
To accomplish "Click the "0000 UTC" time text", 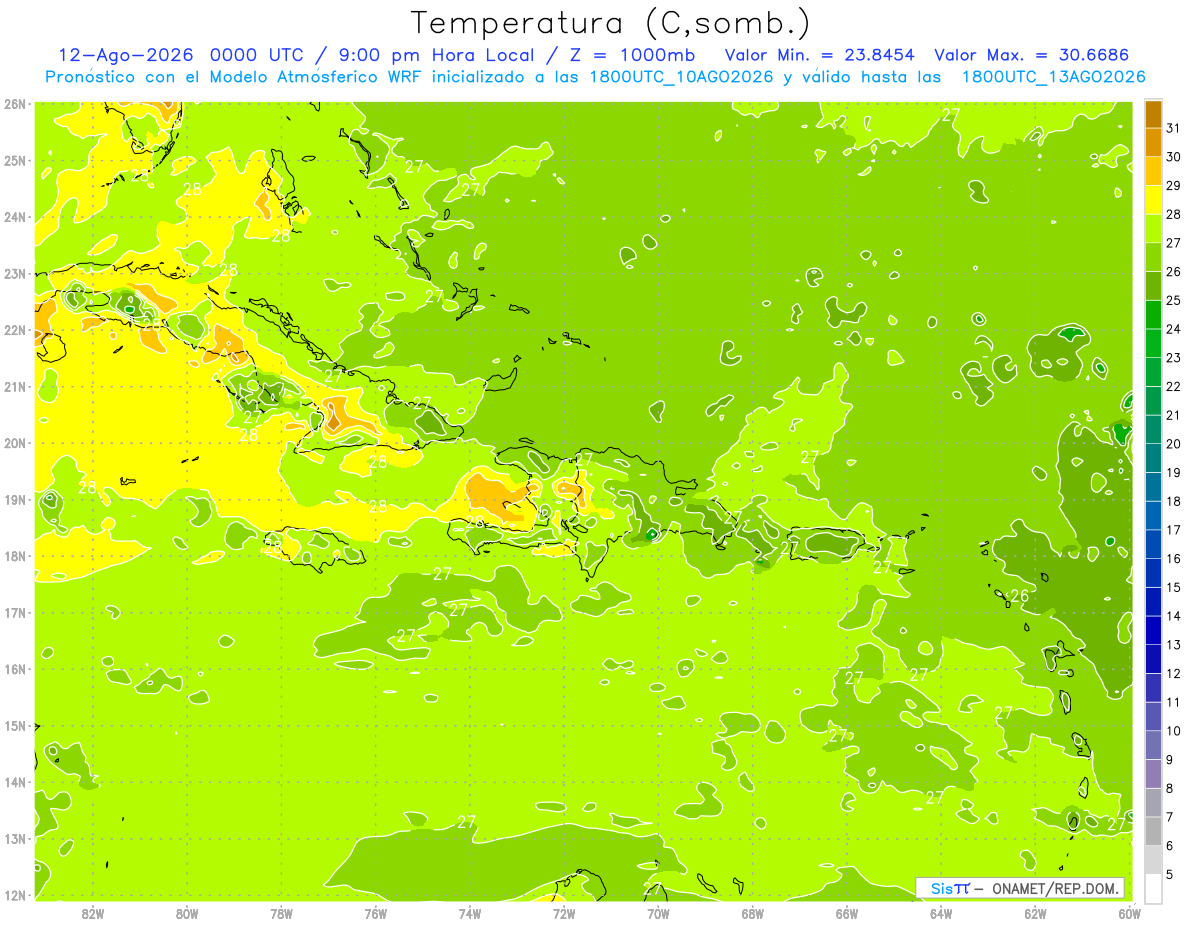I will (258, 55).
